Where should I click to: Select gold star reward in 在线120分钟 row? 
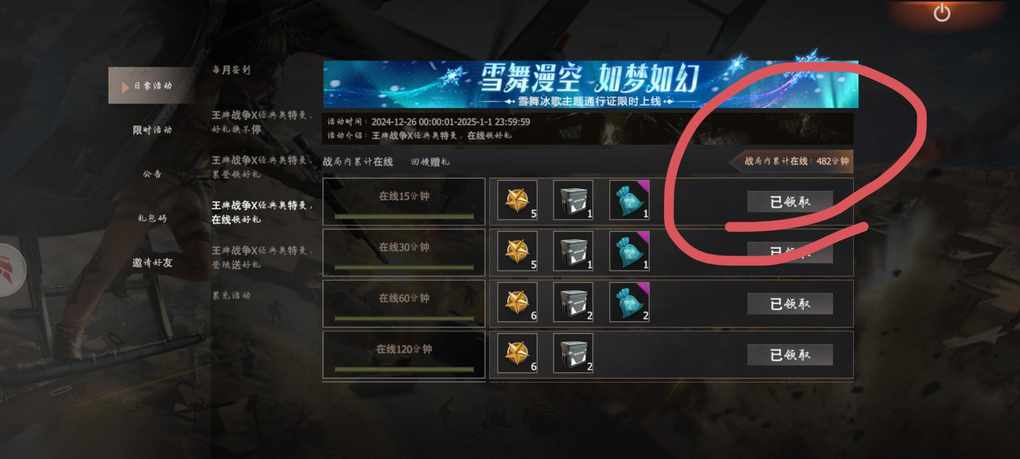point(517,353)
